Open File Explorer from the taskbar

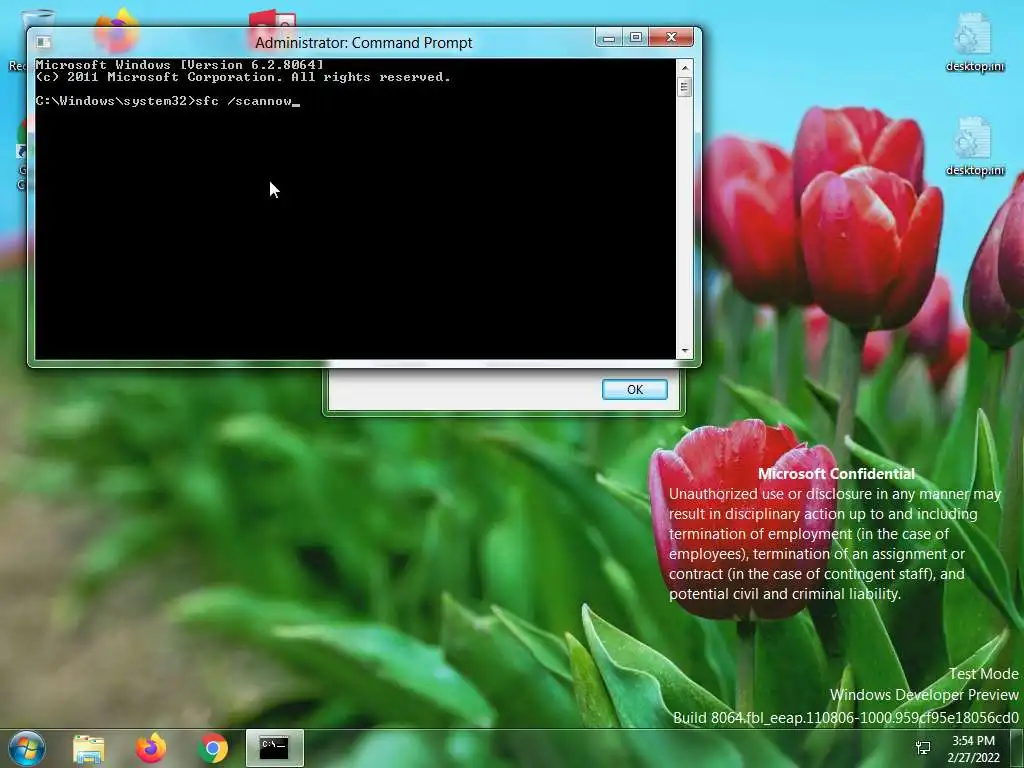88,748
